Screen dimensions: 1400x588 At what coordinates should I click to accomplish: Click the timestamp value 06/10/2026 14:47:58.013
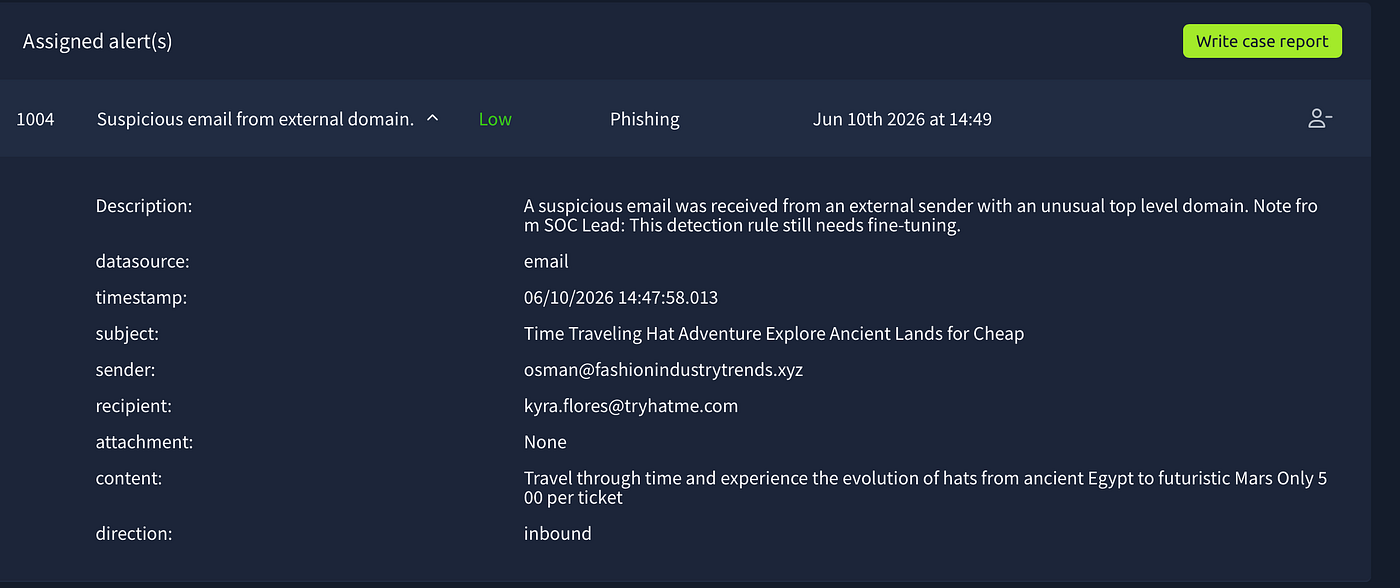tap(621, 298)
